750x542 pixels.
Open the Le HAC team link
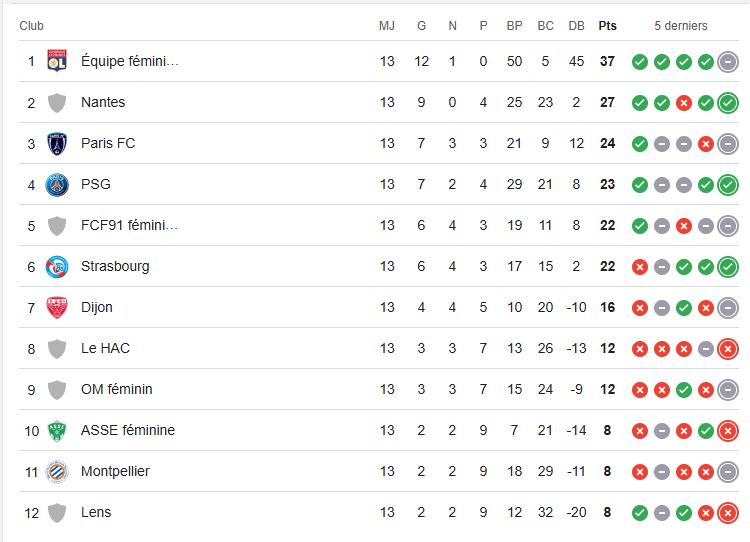pos(105,349)
